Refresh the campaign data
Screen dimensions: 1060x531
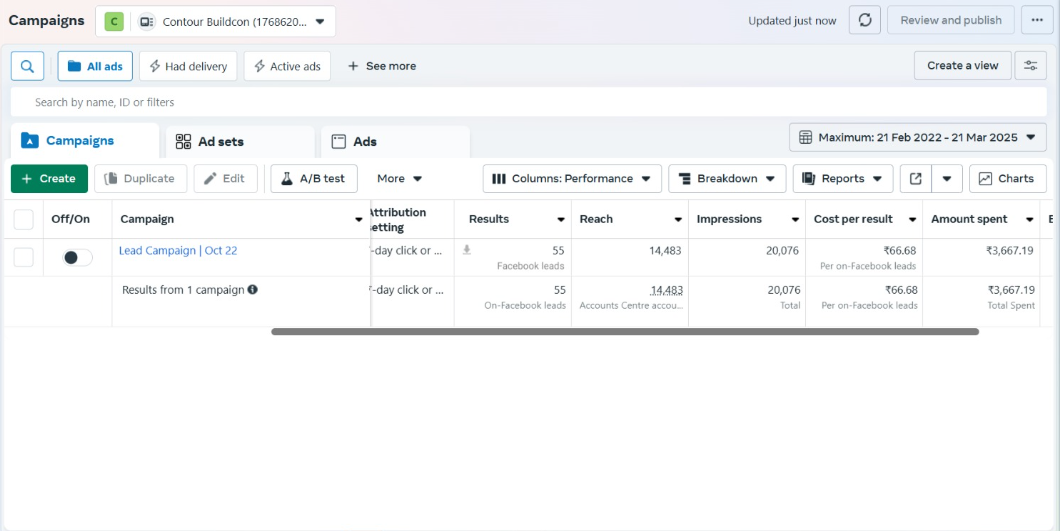864,20
